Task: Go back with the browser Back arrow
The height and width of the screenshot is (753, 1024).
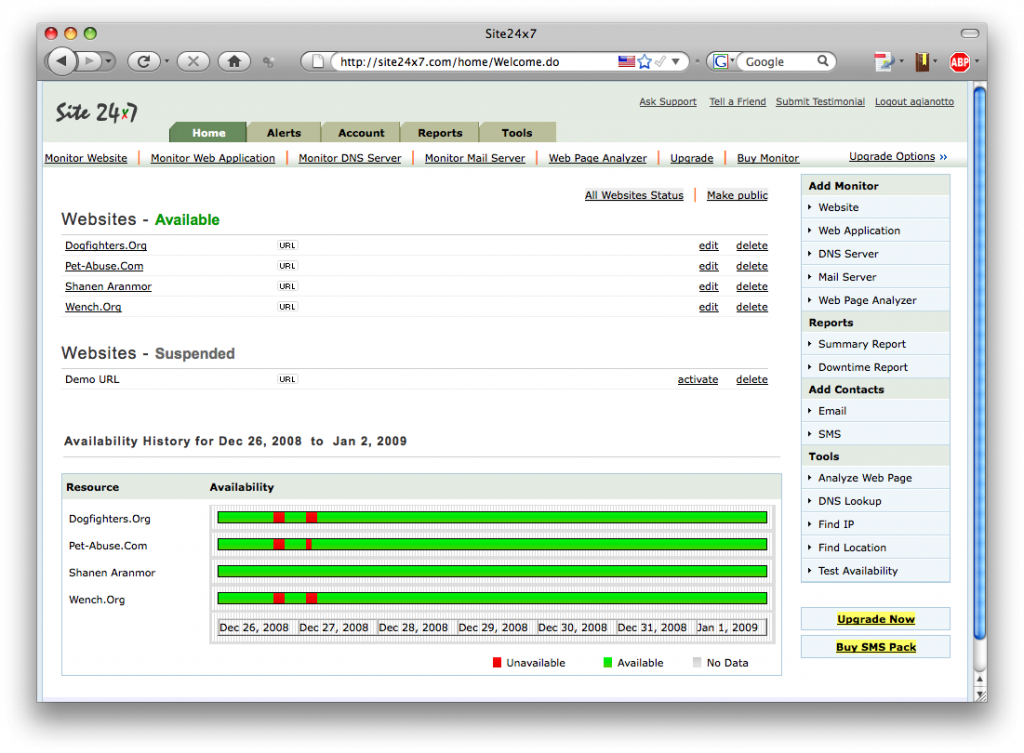Action: (61, 61)
